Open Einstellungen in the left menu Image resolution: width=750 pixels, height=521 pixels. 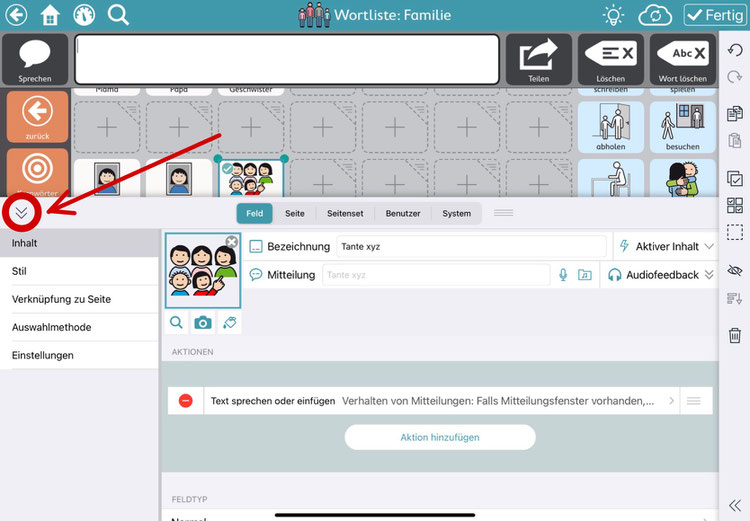(79, 355)
